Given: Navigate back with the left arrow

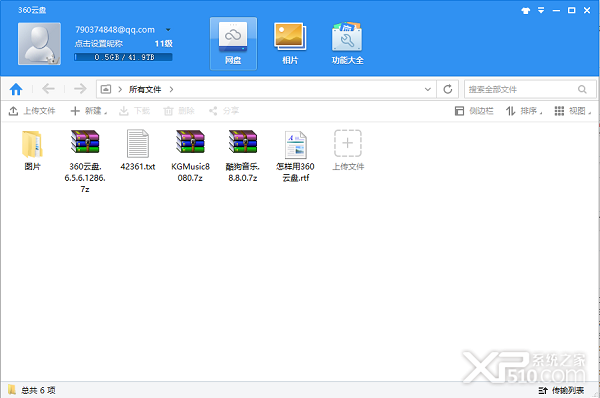Looking at the screenshot, I should pyautogui.click(x=48, y=89).
